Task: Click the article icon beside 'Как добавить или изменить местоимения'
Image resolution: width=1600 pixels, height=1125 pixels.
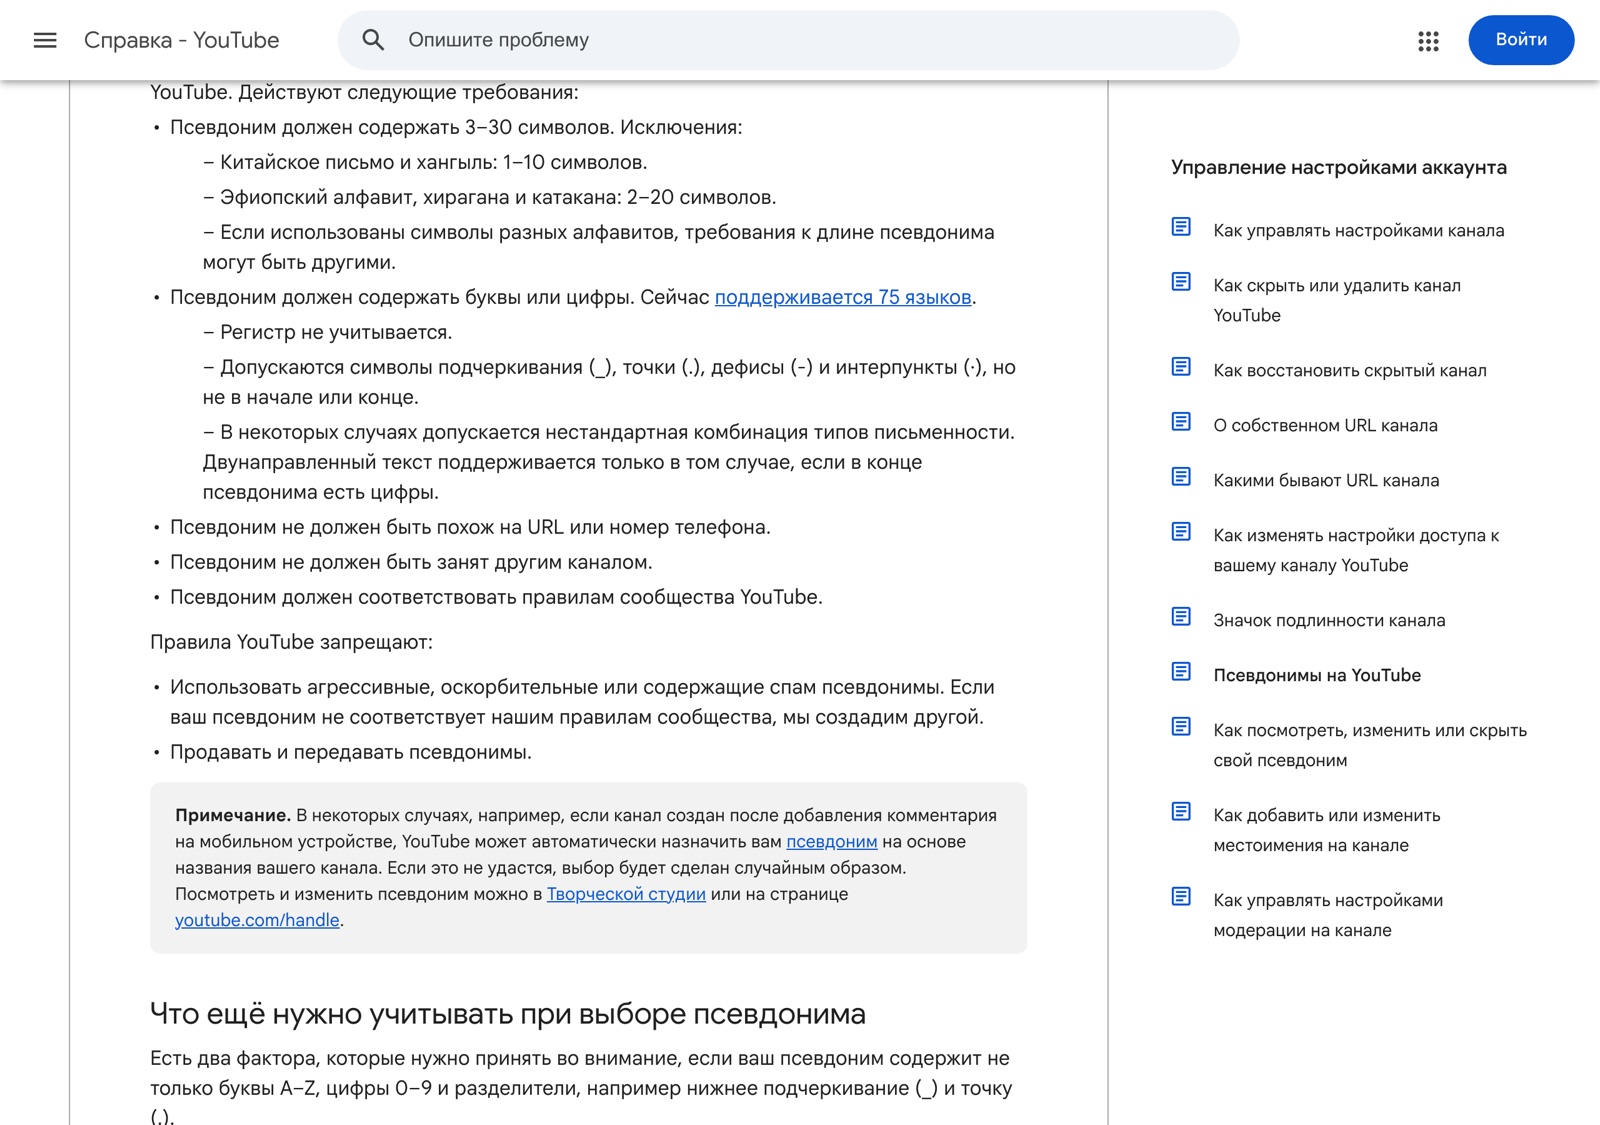Action: click(1181, 812)
